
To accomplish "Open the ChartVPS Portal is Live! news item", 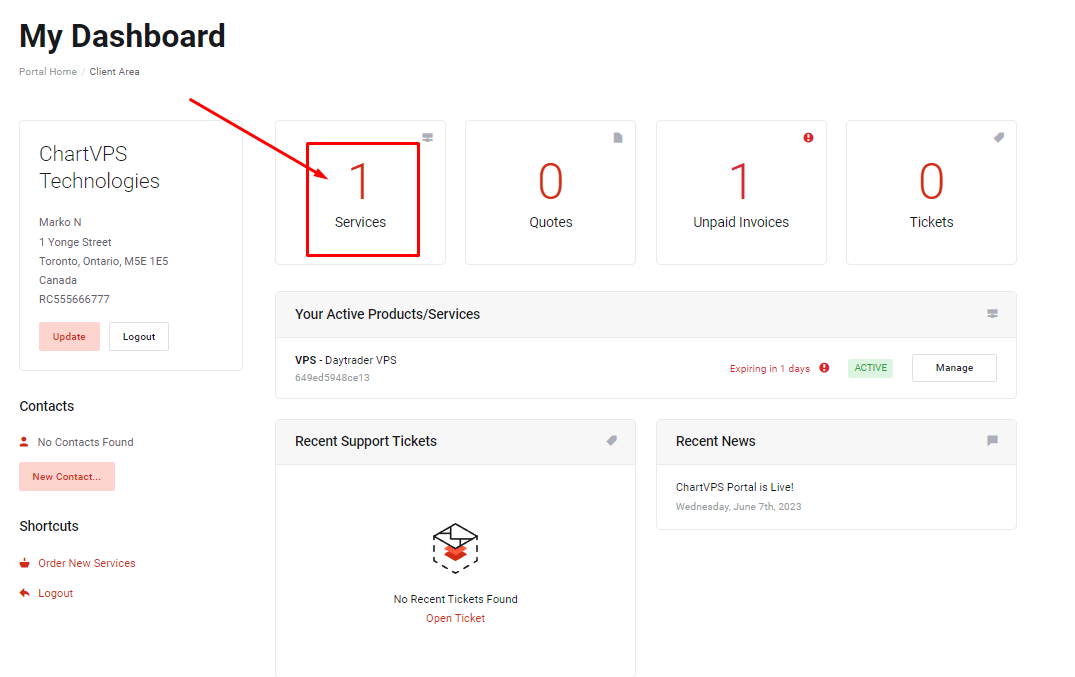I will 734,487.
